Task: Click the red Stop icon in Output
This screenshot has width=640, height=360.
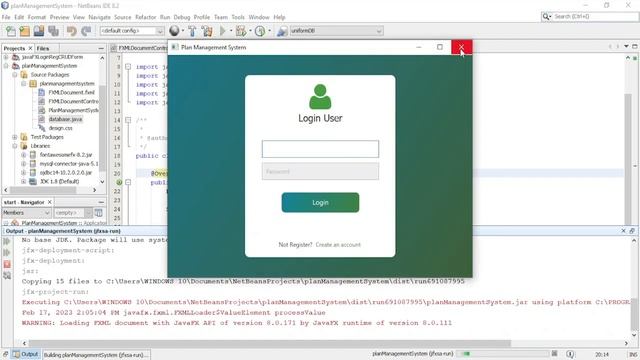Action: [x=7, y=264]
